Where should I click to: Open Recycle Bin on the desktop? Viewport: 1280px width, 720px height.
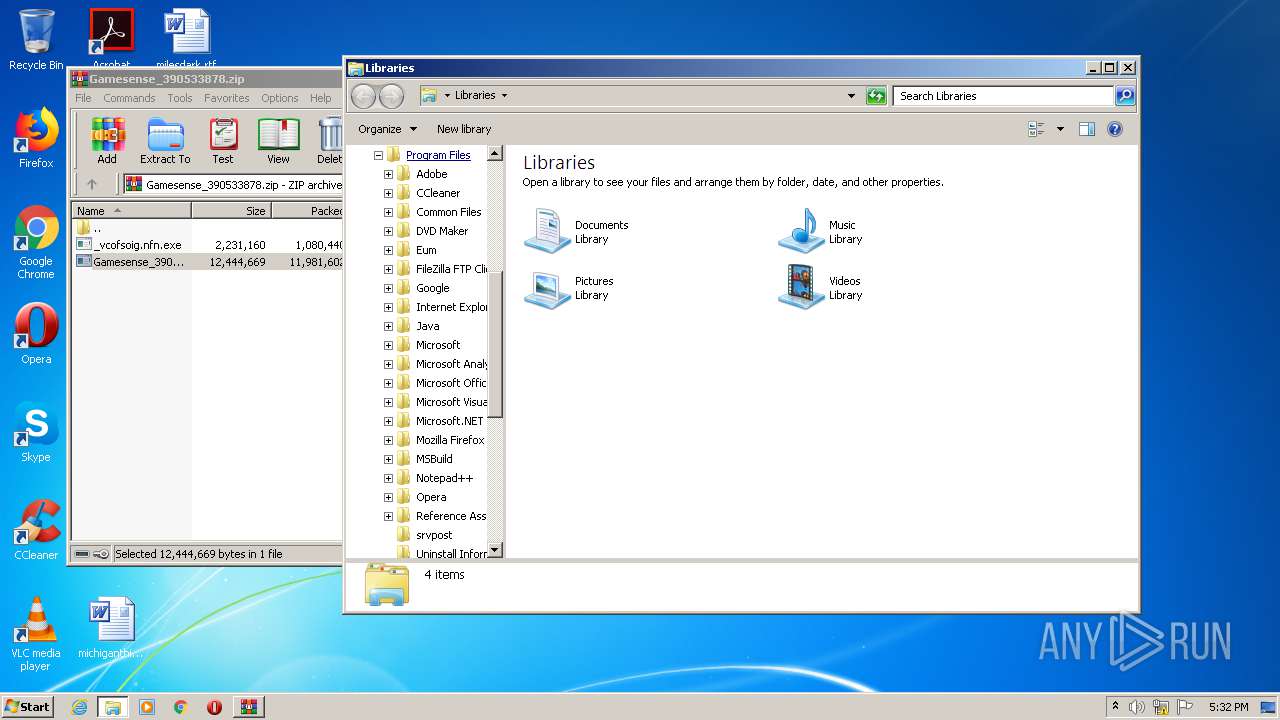pos(36,40)
